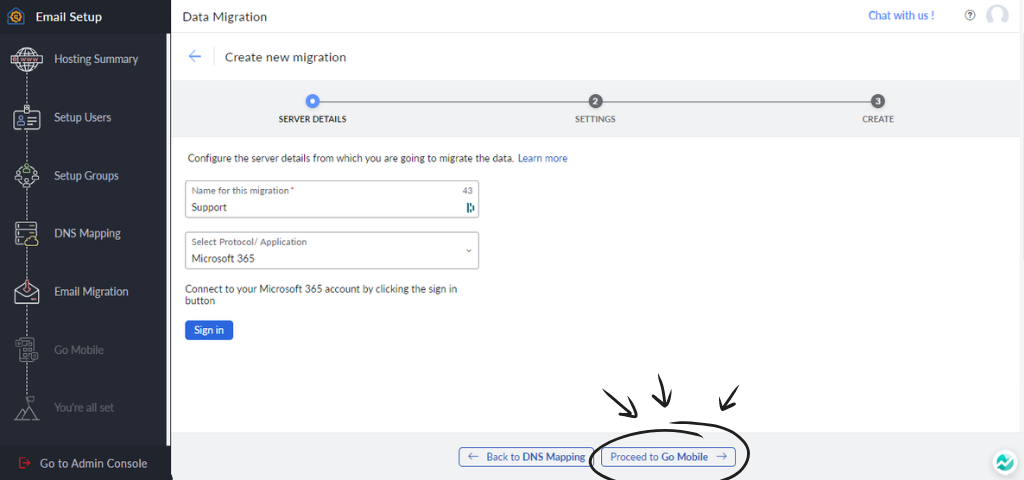Screen dimensions: 1024x480
Task: Focus the Name for this migration field
Action: pos(320,207)
